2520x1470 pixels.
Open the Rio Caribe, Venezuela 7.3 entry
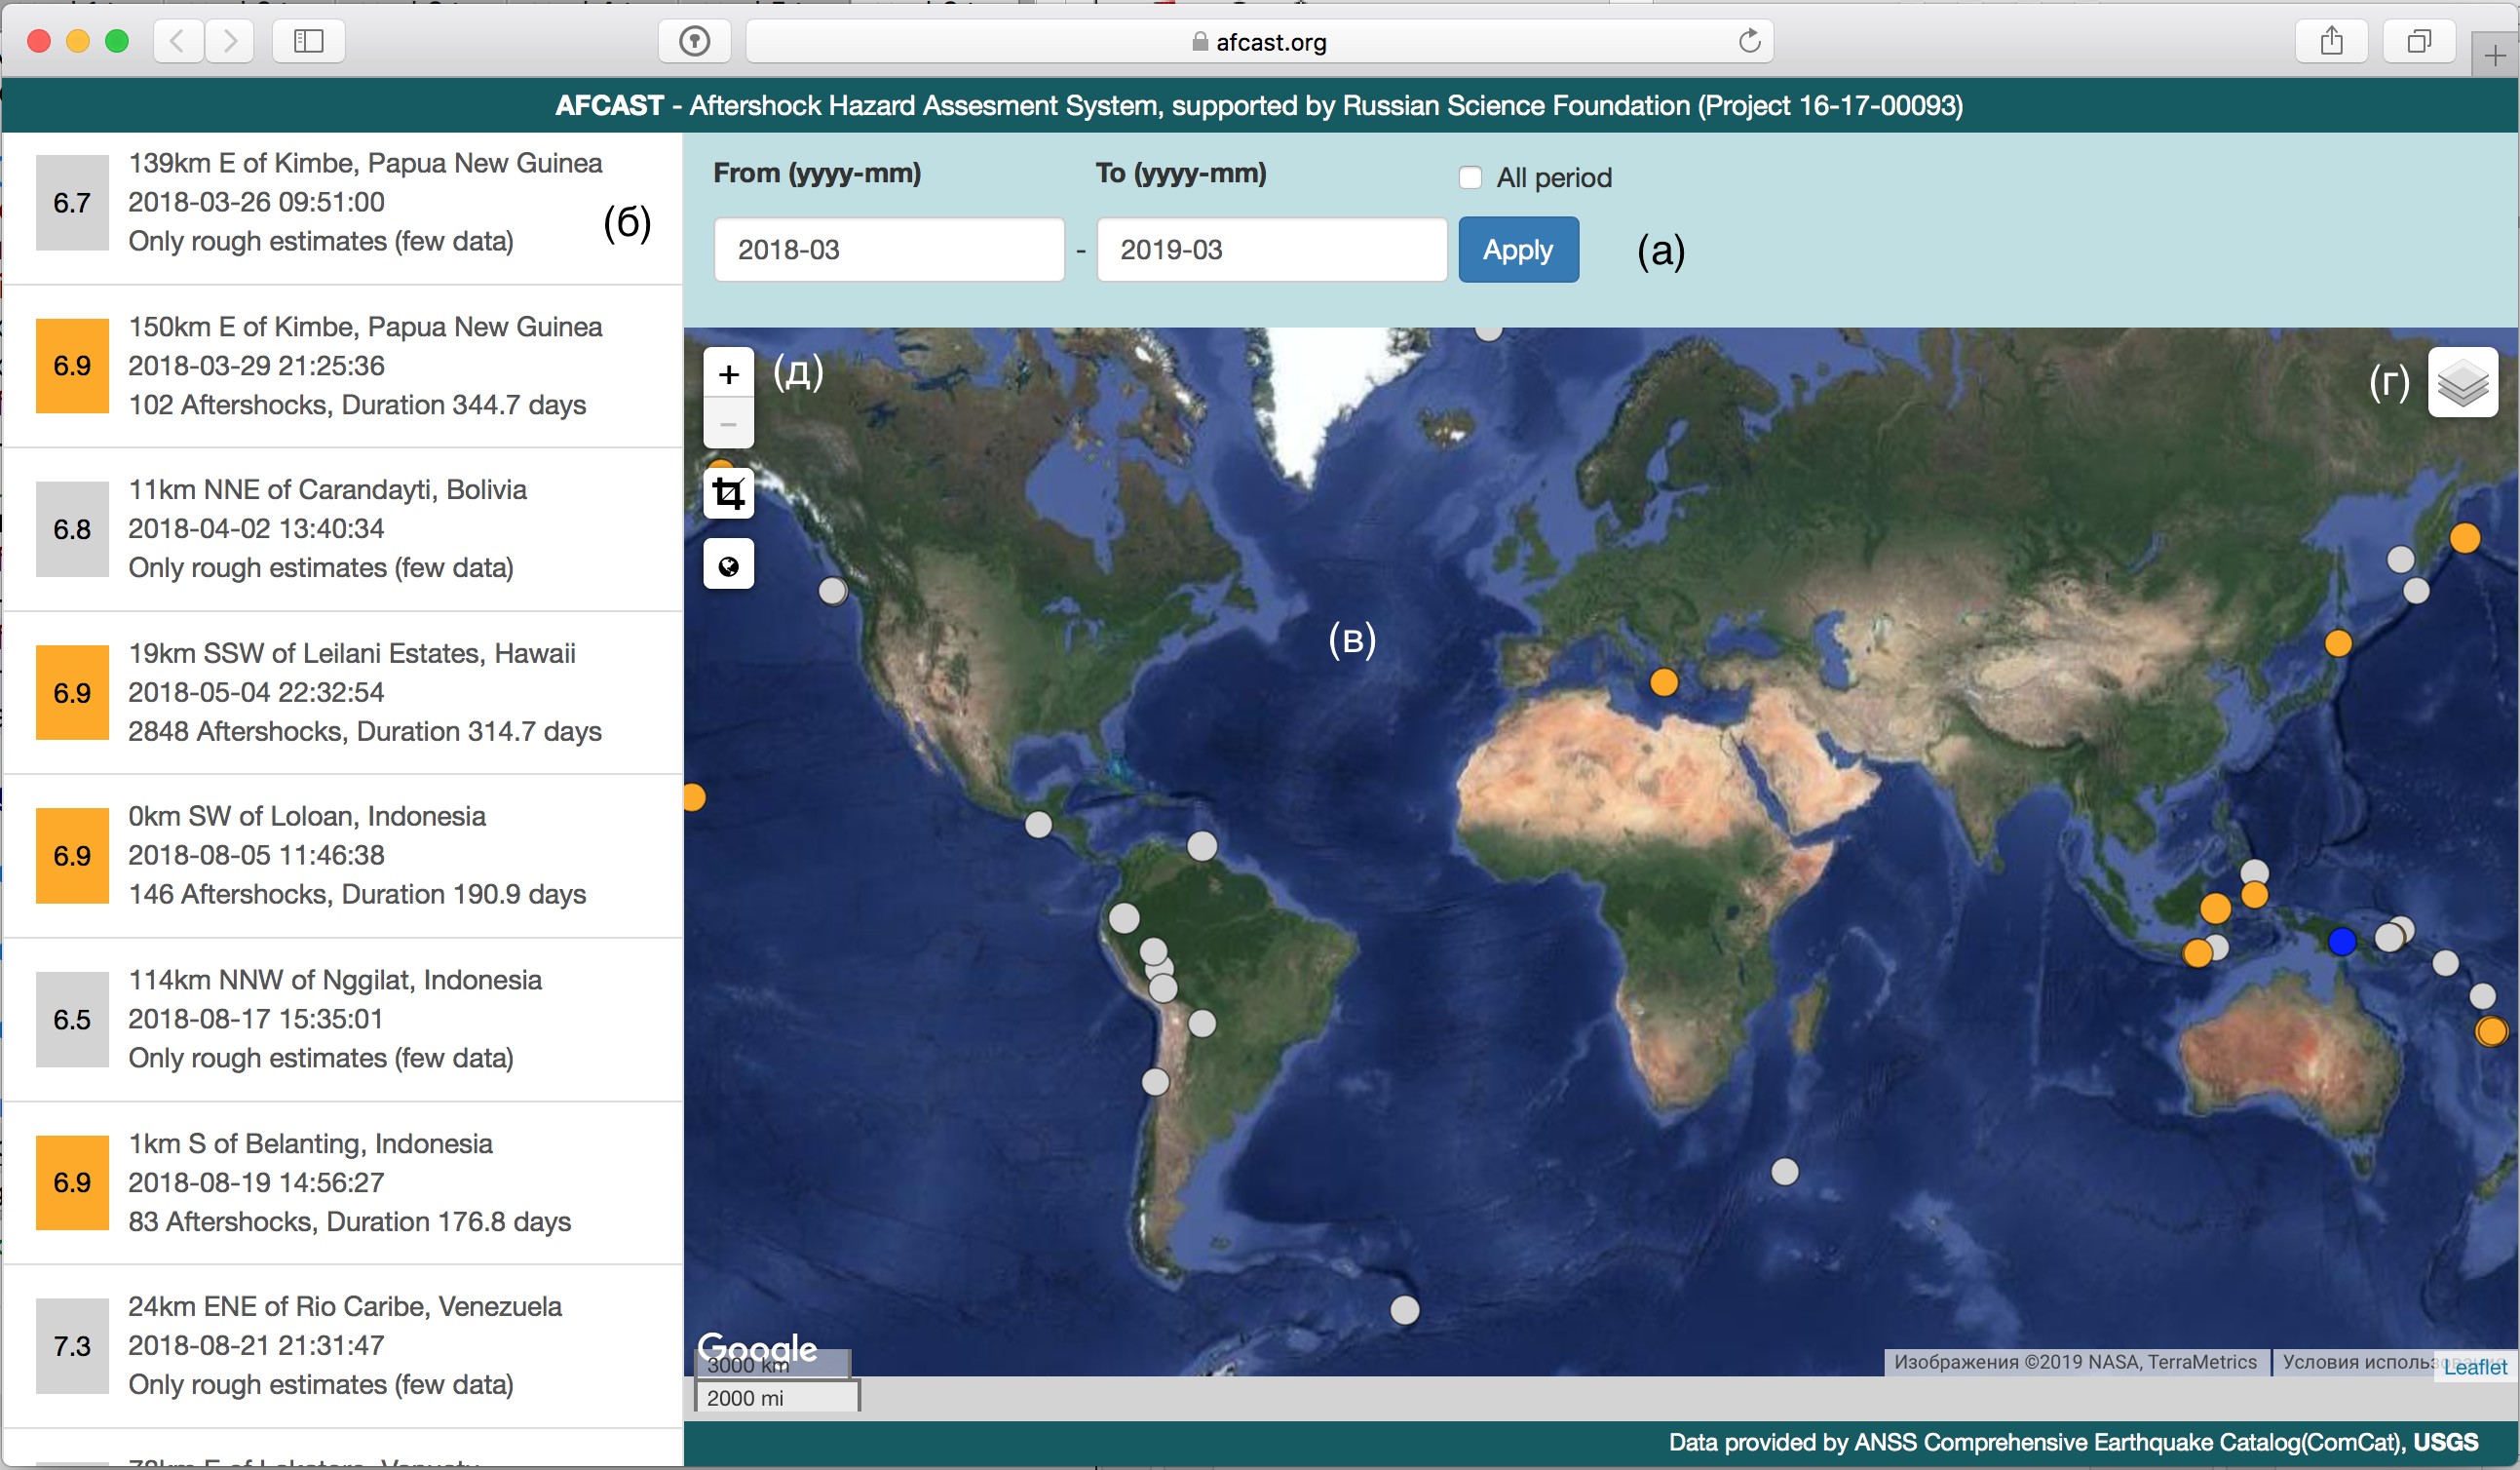342,1346
